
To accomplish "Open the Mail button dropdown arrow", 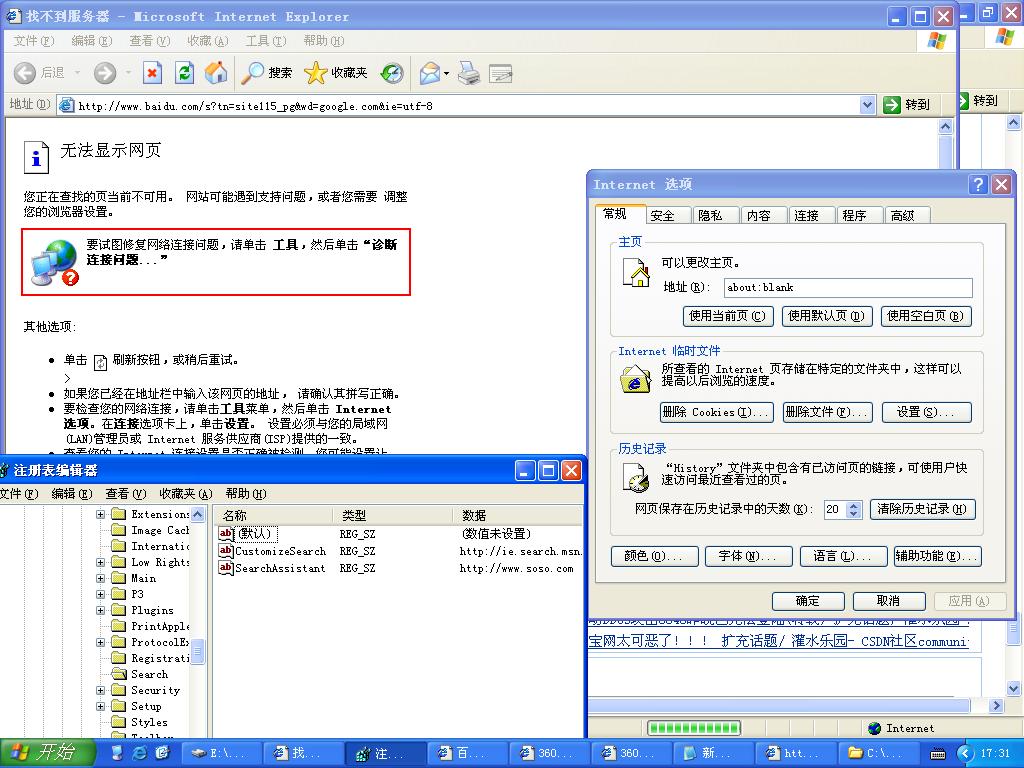I will [446, 73].
